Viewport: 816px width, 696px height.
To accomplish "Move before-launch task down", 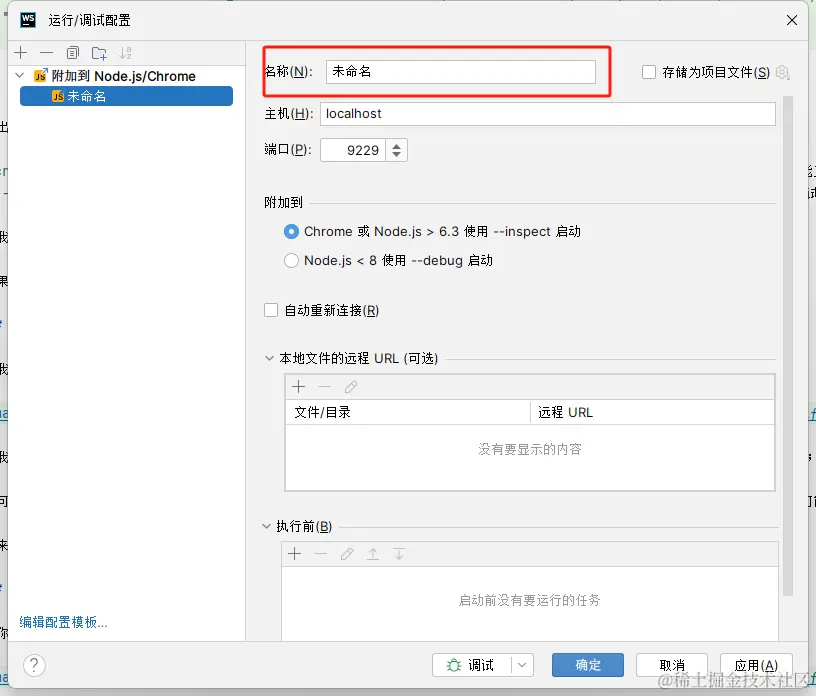I will click(x=399, y=554).
